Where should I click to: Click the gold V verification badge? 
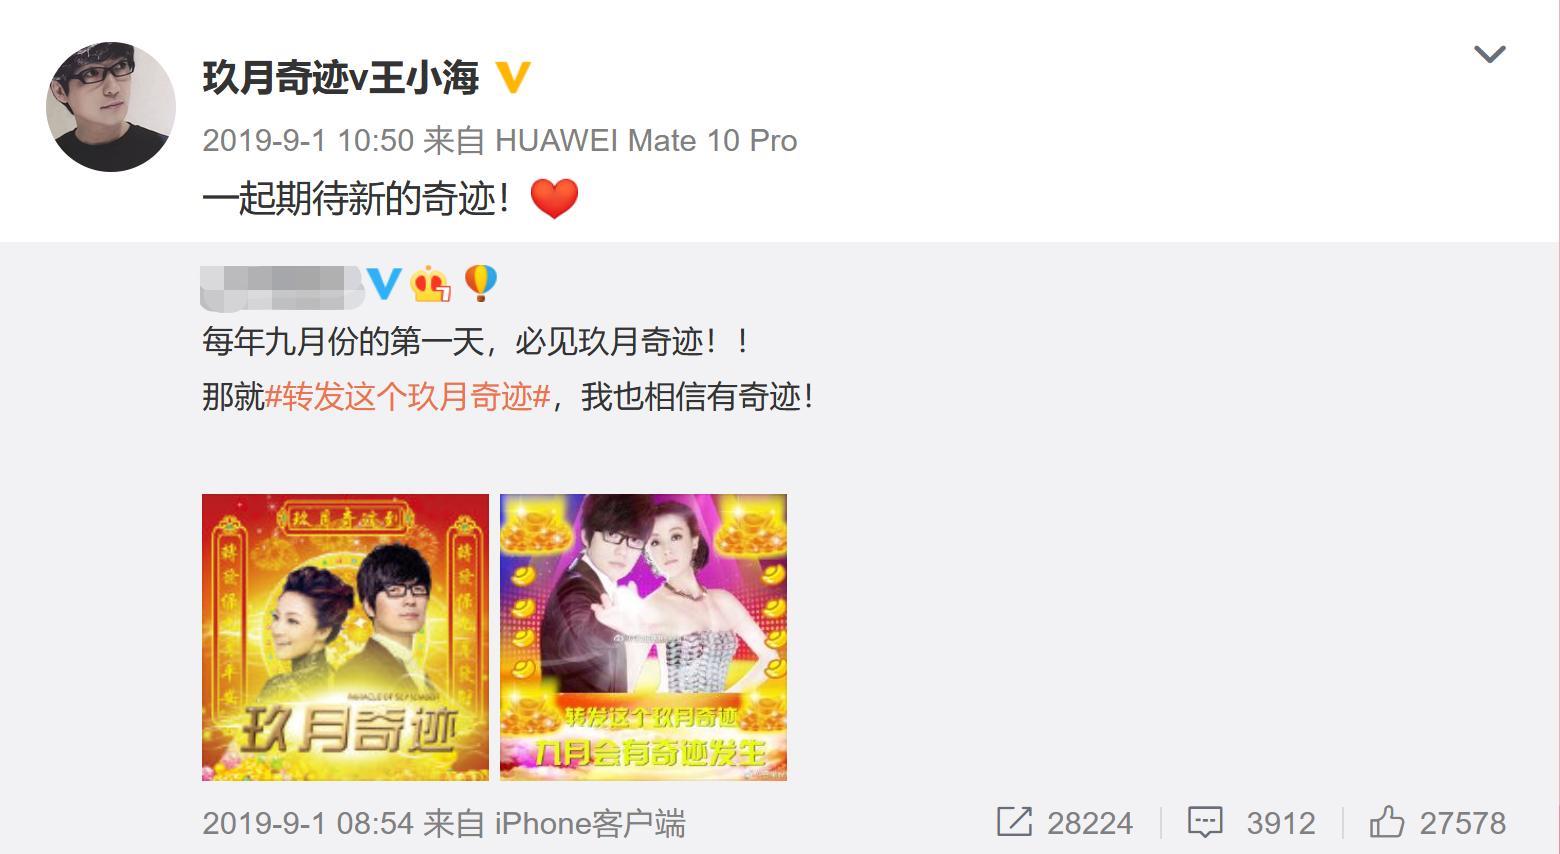click(x=512, y=78)
